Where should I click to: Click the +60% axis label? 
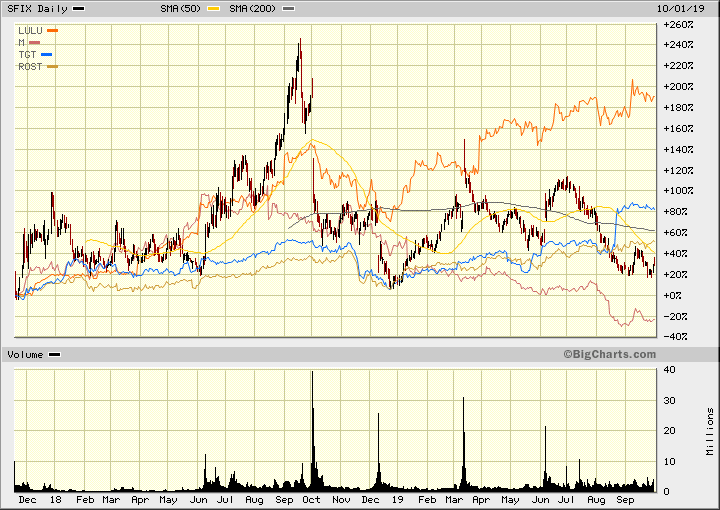tap(675, 233)
